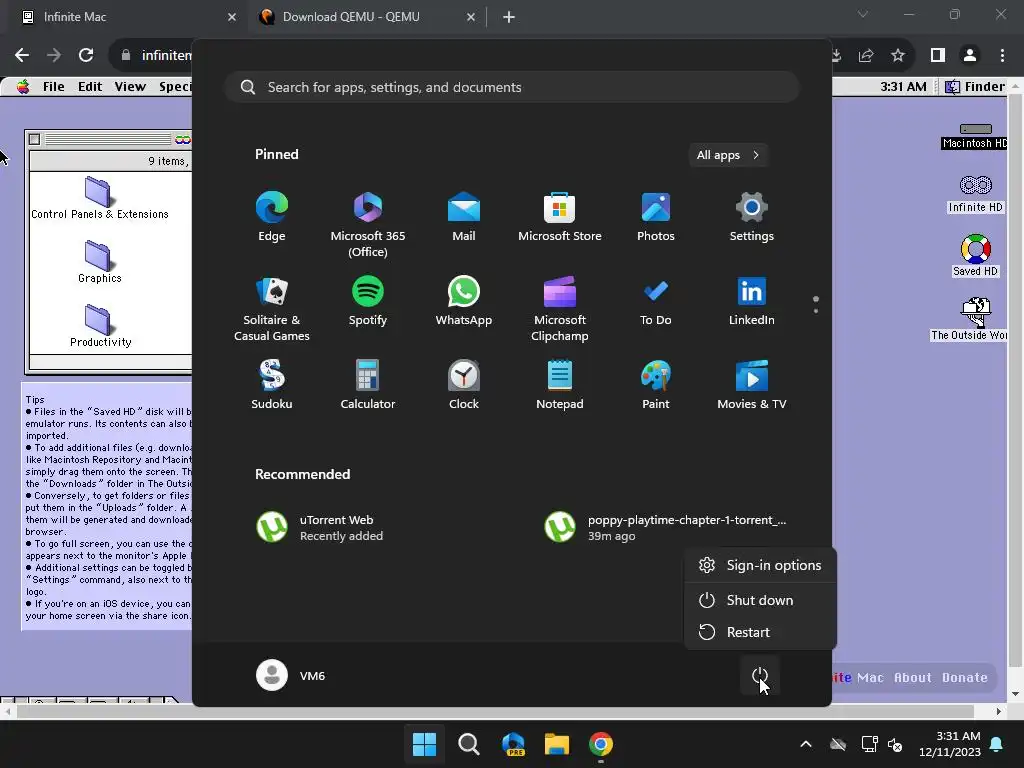The height and width of the screenshot is (768, 1024).
Task: Open the Apple menu
Action: pyautogui.click(x=23, y=87)
